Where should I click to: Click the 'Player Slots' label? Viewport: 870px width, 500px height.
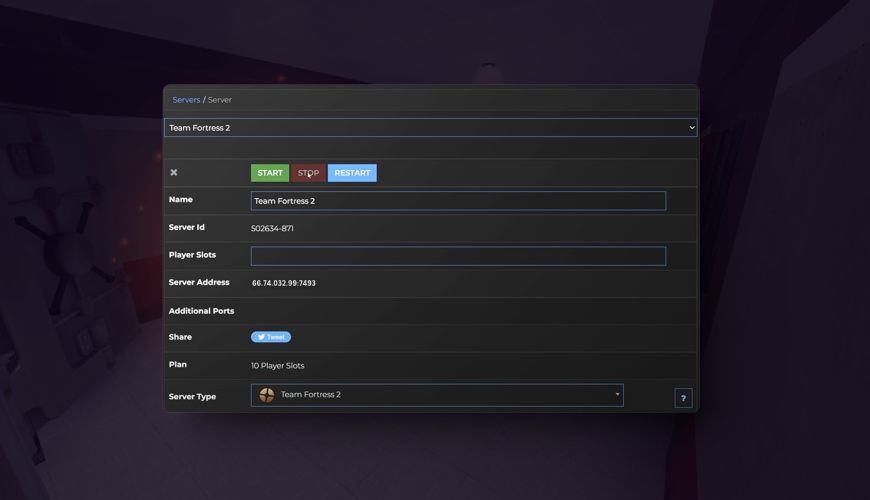coord(193,255)
